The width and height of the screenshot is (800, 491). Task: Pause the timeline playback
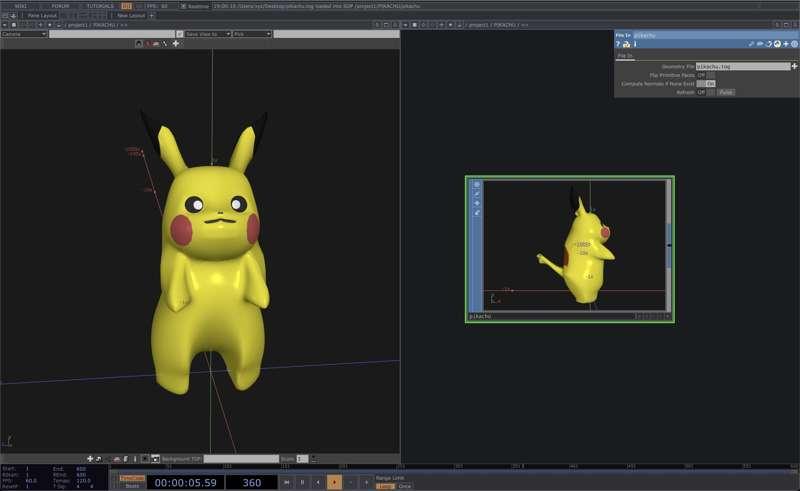coord(302,482)
